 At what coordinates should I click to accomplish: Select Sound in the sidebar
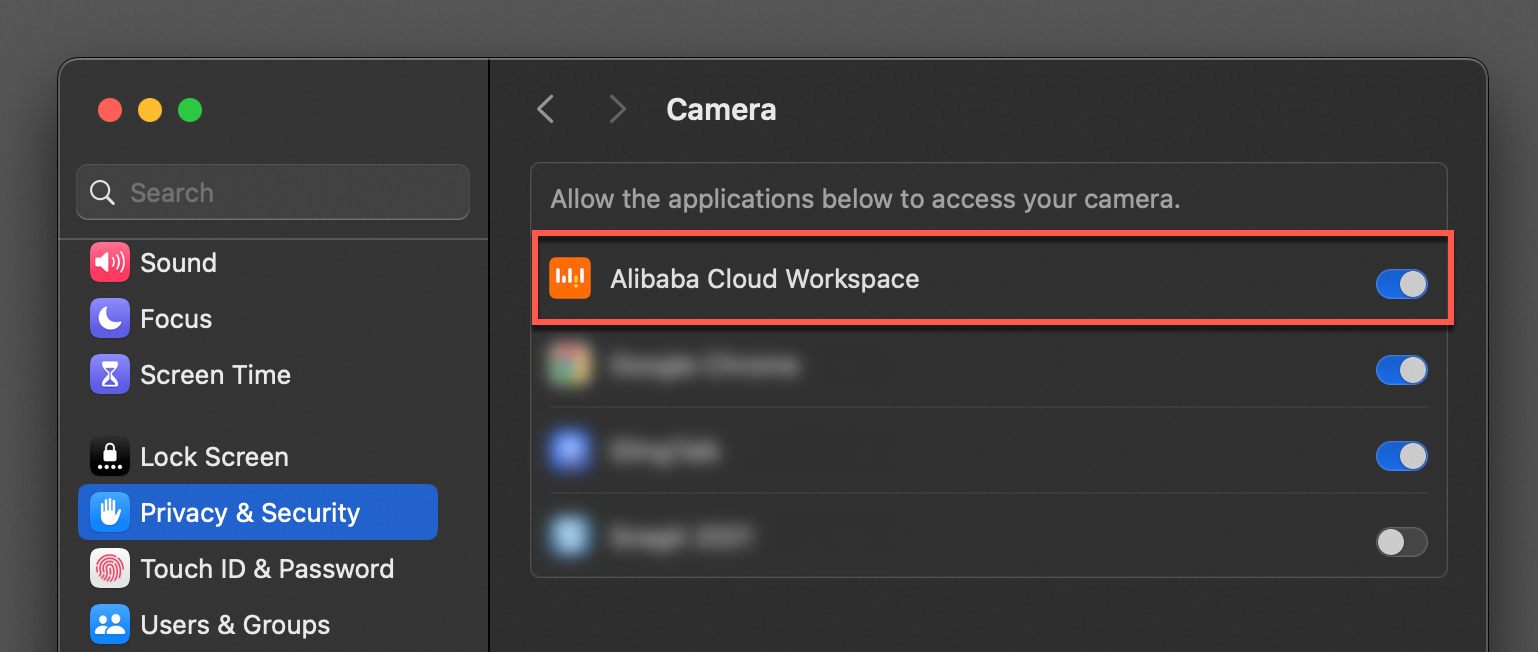178,262
